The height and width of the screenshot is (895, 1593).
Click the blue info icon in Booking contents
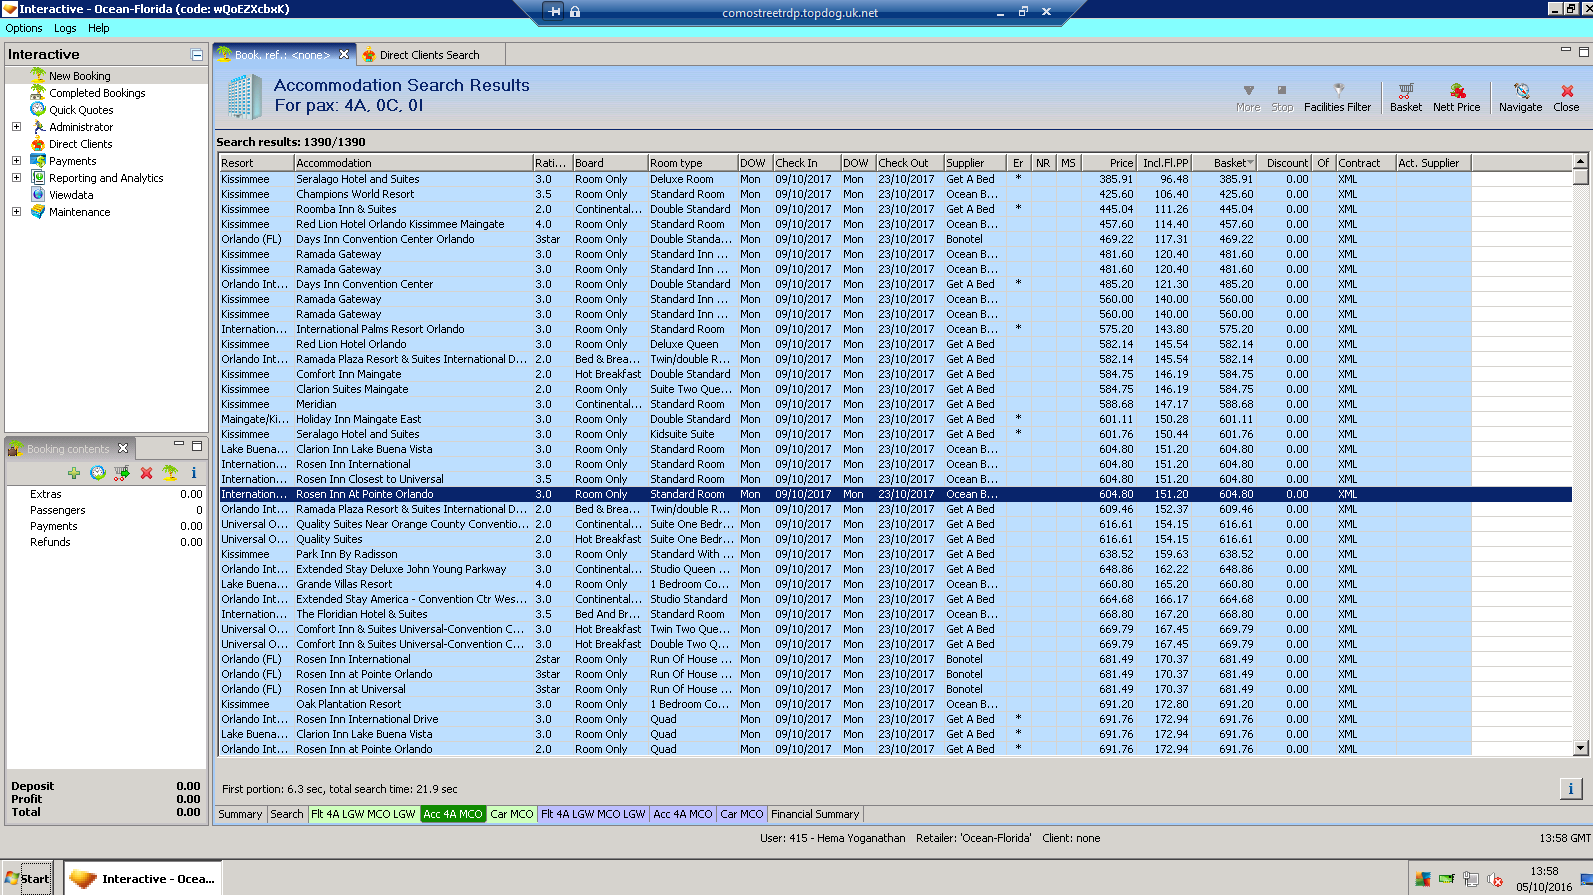click(x=194, y=473)
